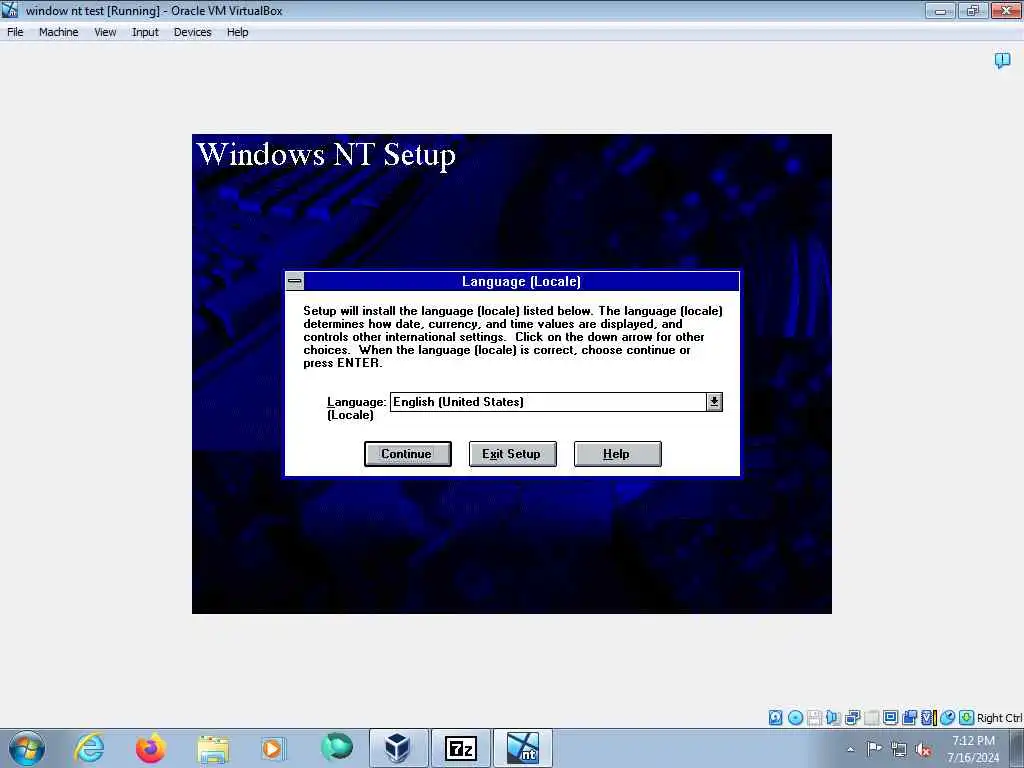Switch to the NT virtual machine taskbar button

522,748
